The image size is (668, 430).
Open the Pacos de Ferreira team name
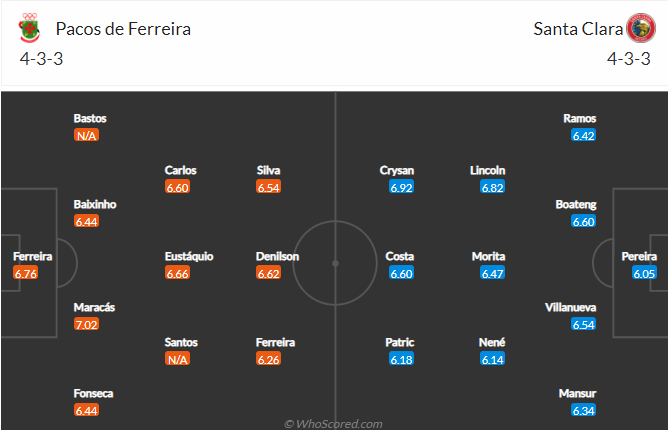pos(123,29)
